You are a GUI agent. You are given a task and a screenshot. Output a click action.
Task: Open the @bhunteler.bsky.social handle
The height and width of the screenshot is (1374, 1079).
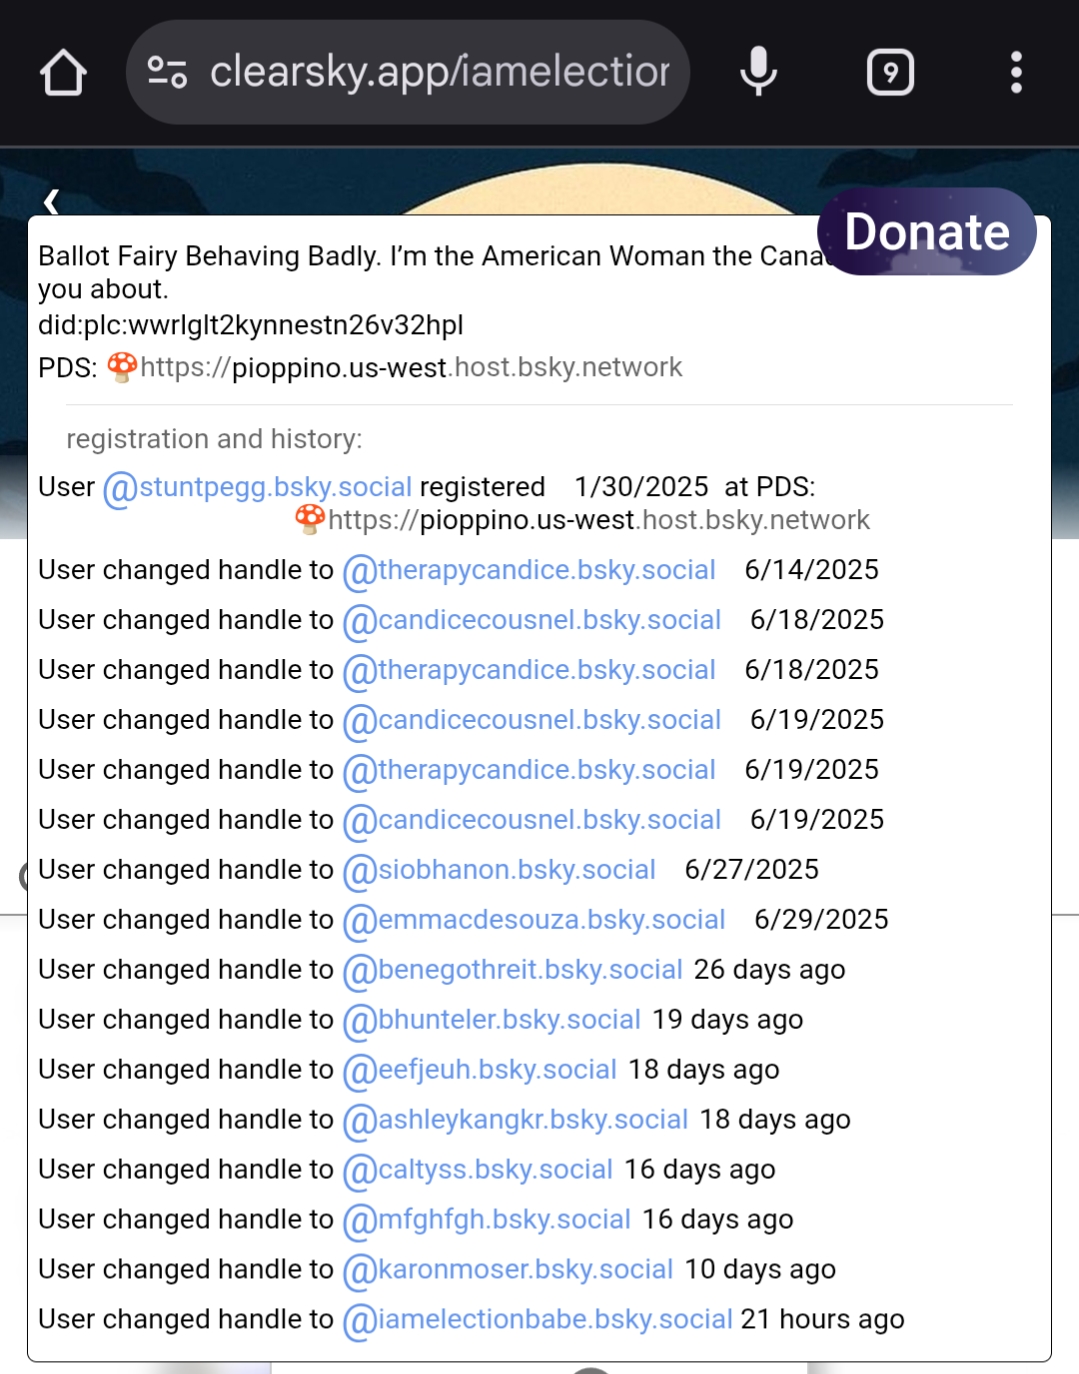point(492,1020)
